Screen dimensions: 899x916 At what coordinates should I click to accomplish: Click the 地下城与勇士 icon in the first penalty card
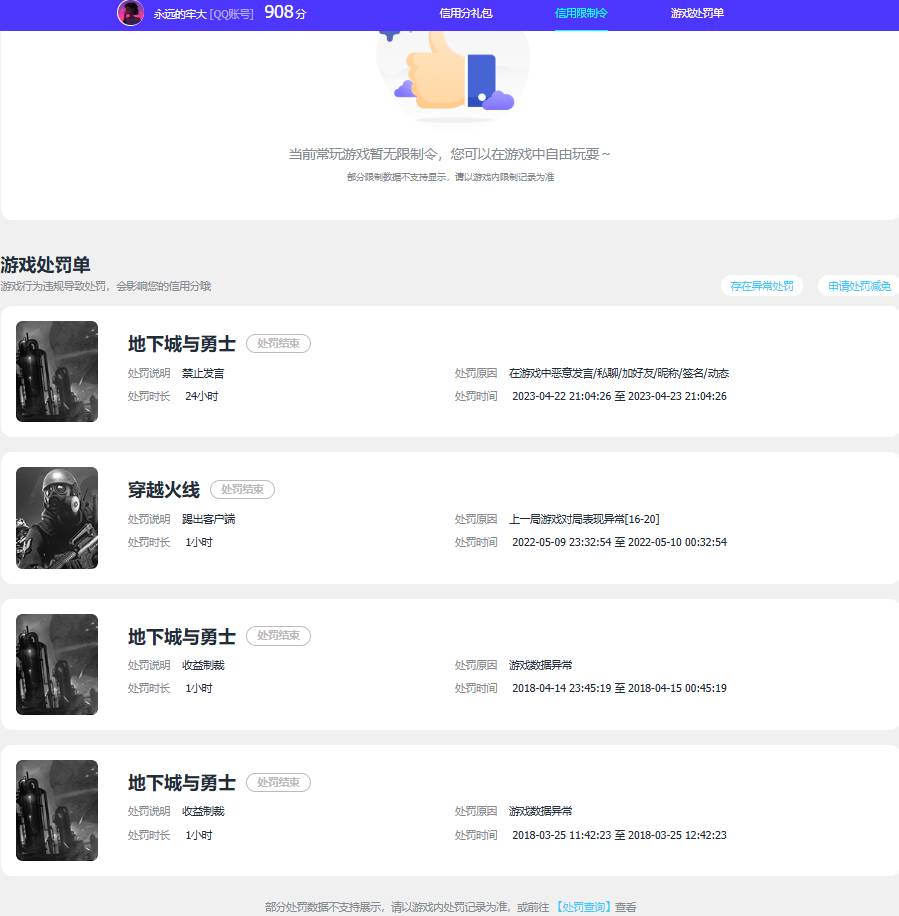pos(56,371)
